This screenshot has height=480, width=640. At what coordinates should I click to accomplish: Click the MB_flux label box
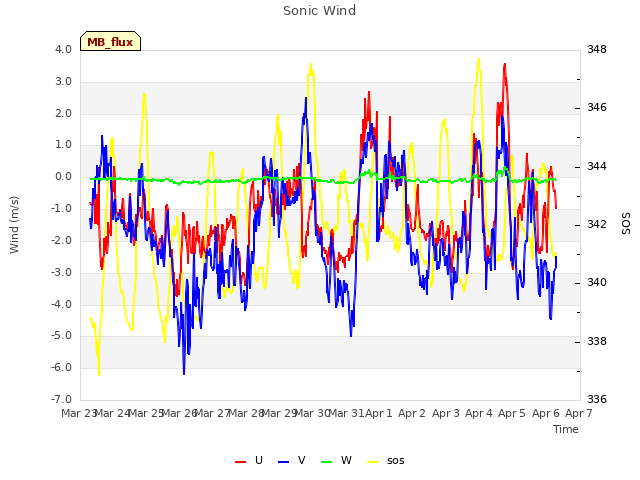point(111,41)
